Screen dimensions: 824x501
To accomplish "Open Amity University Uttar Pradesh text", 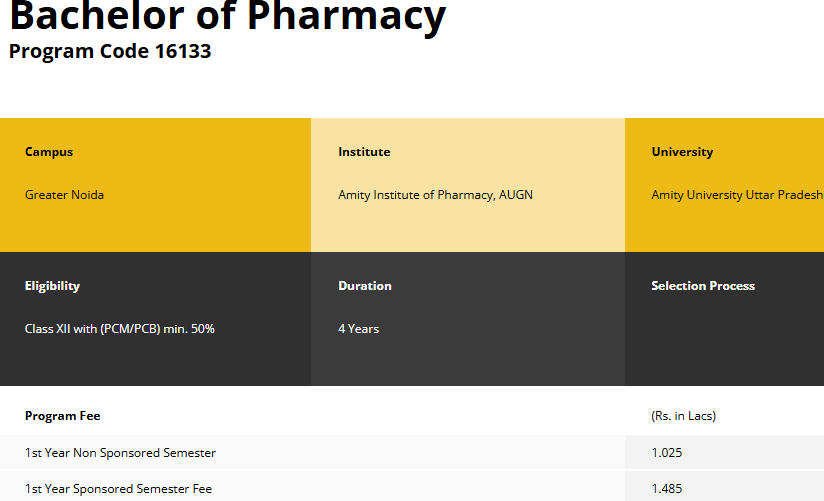I will pos(737,195).
